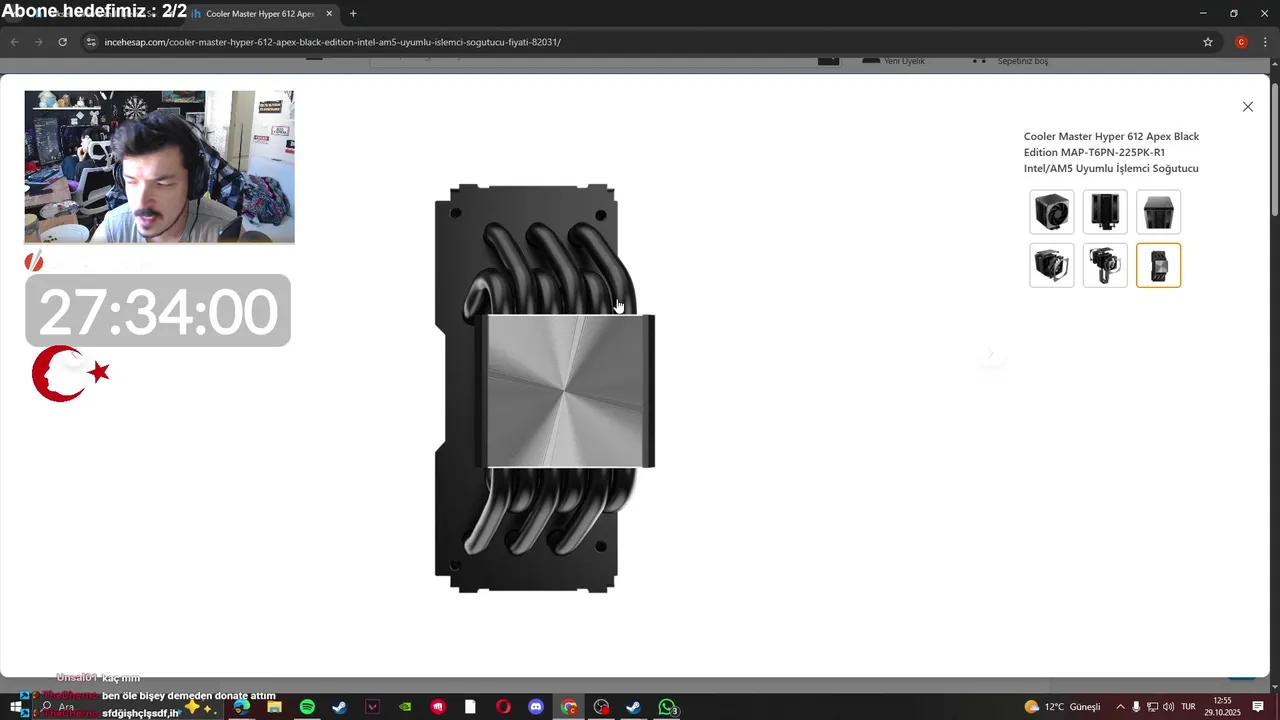1280x720 pixels.
Task: Open WhatsApp from the taskbar
Action: point(667,707)
